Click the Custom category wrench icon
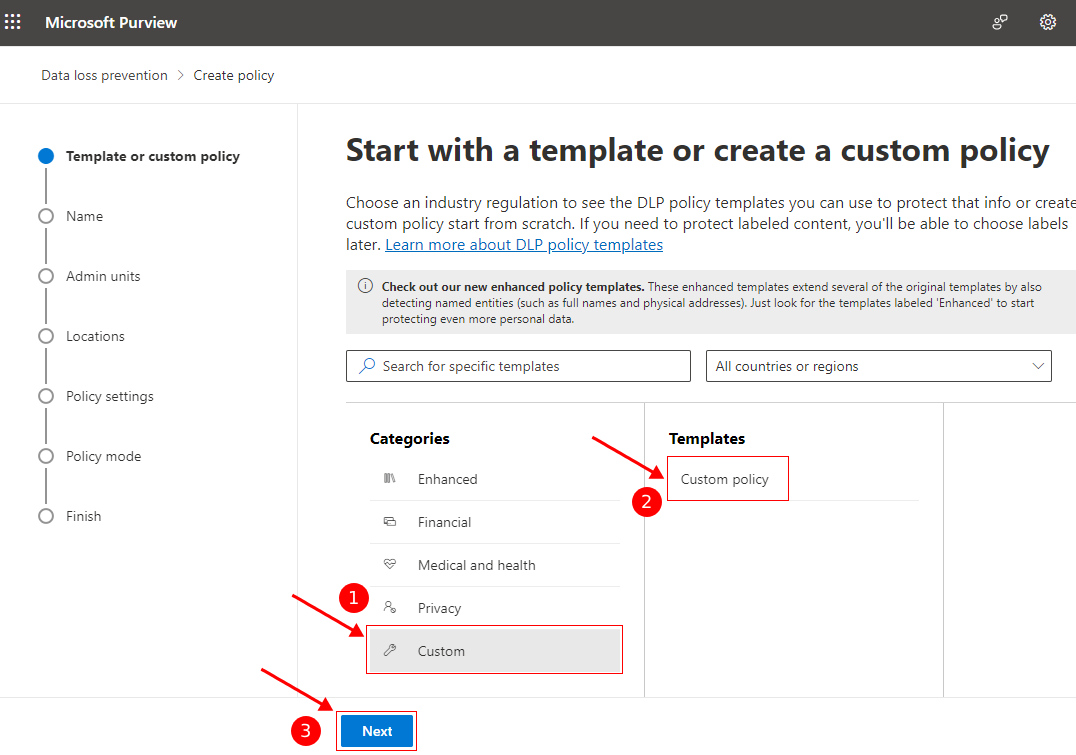This screenshot has width=1076, height=755. pyautogui.click(x=390, y=651)
